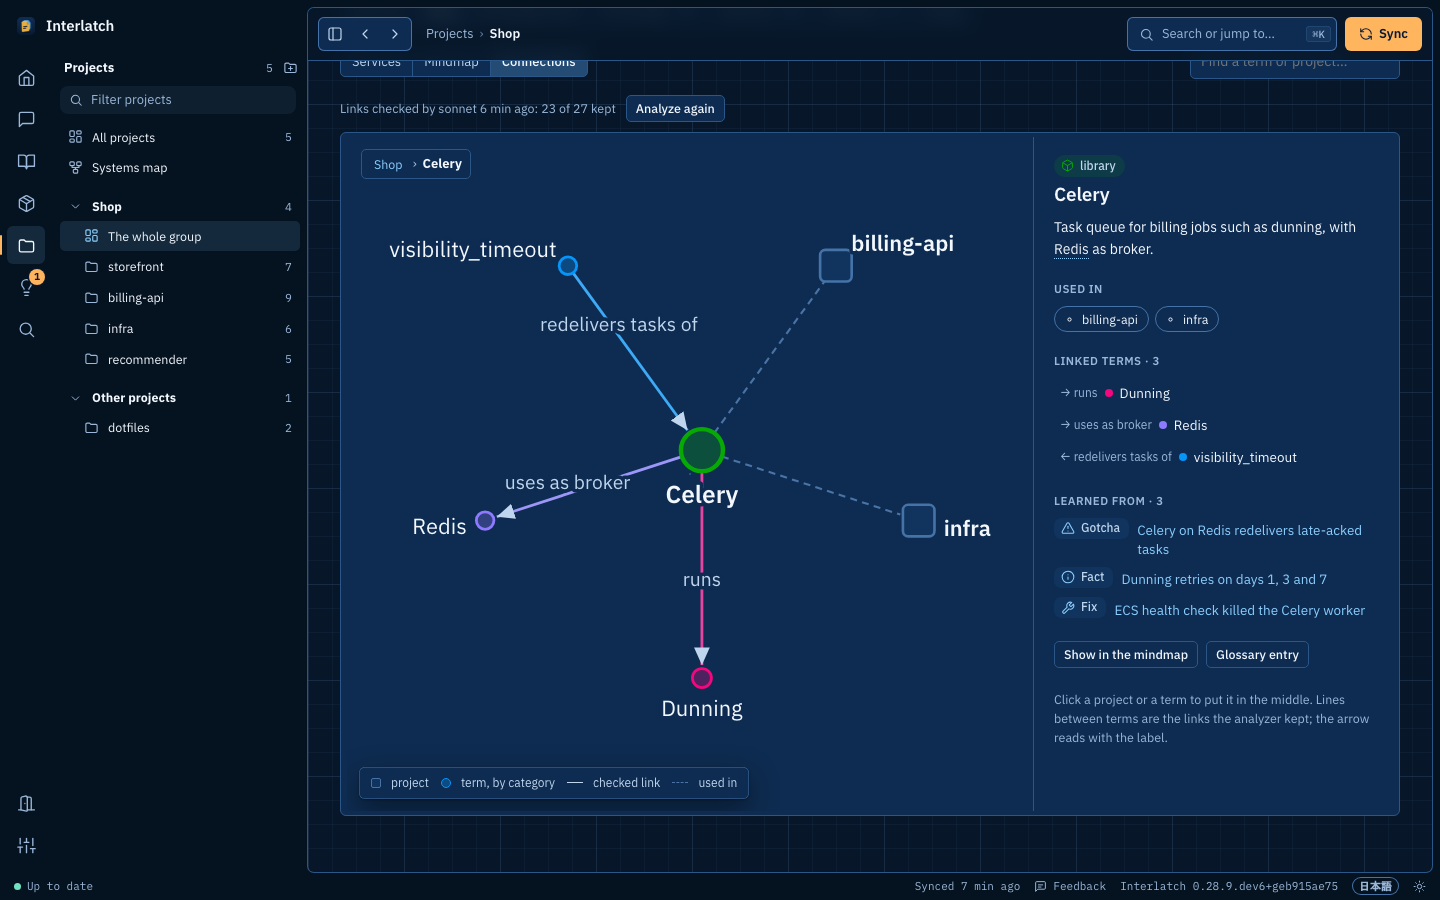Go back with the left chevron
This screenshot has width=1440, height=900.
[365, 34]
